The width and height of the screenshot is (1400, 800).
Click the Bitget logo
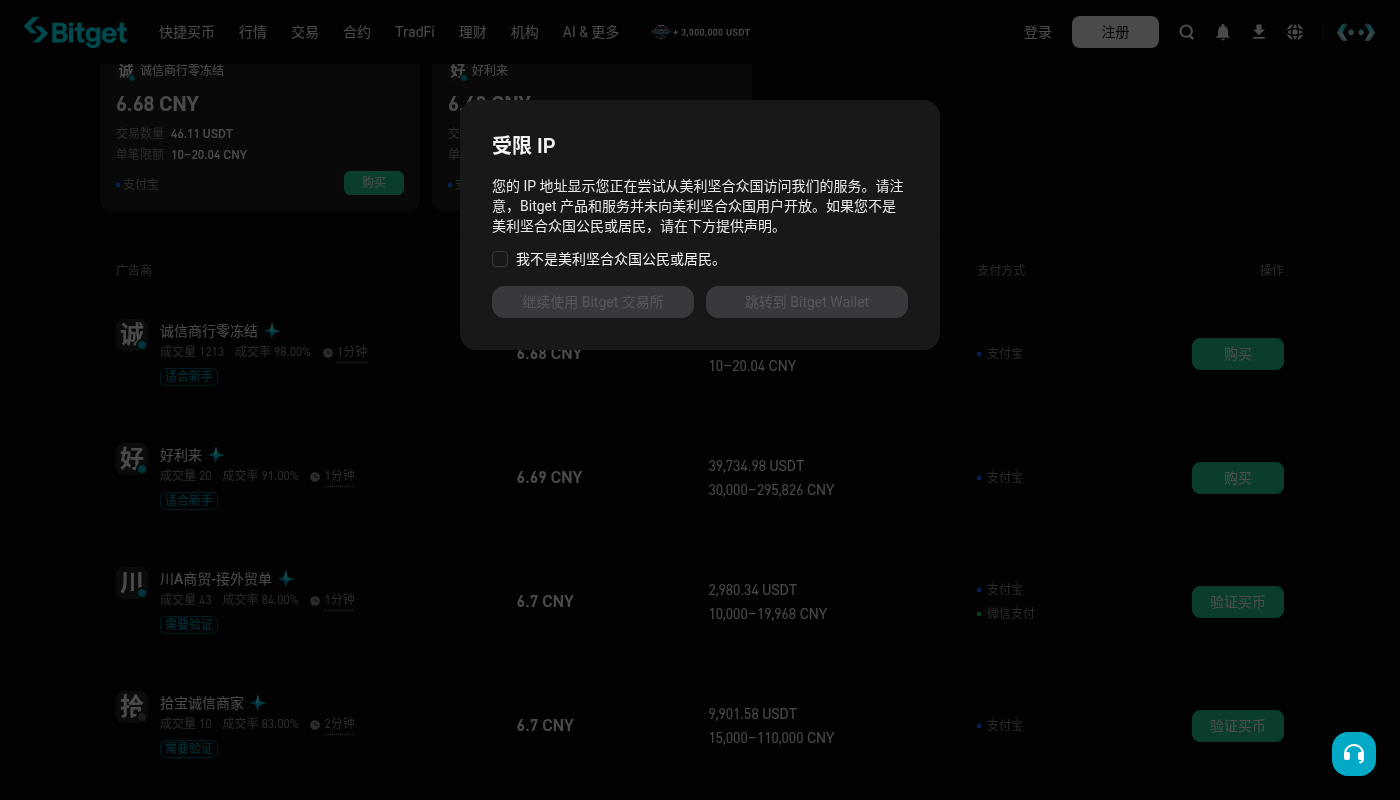[76, 32]
